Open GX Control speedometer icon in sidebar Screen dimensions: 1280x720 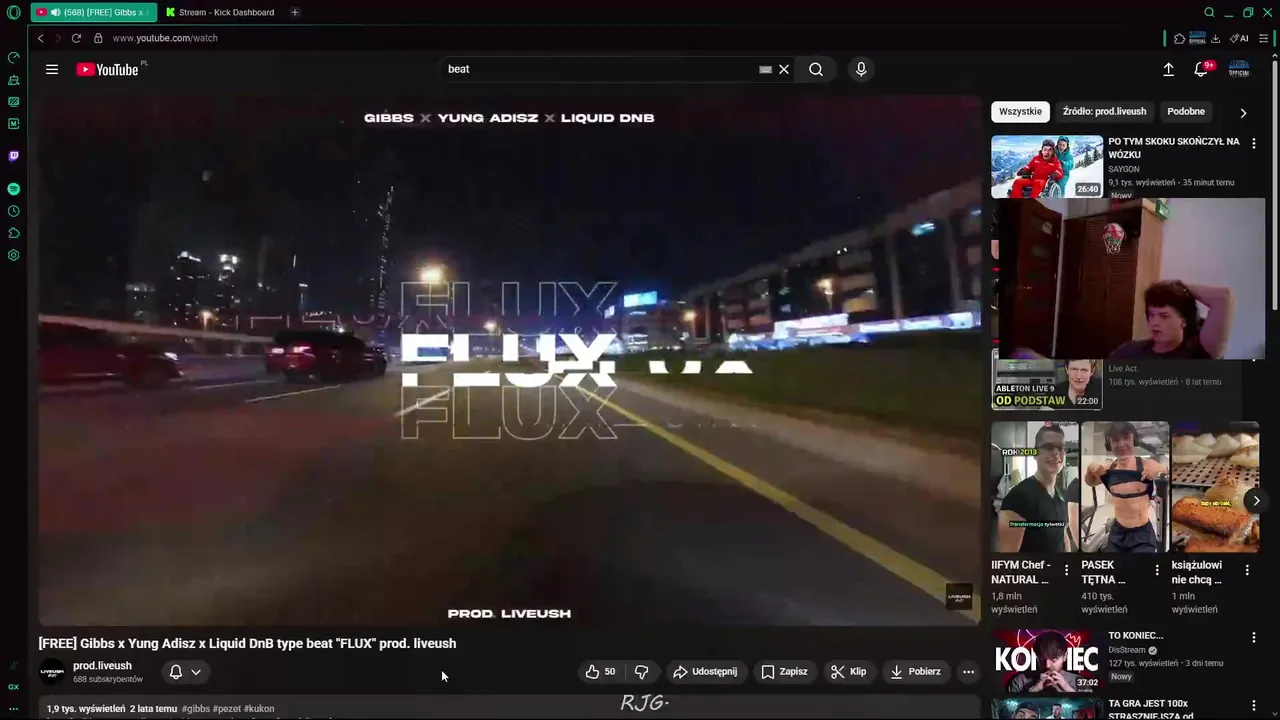(13, 57)
